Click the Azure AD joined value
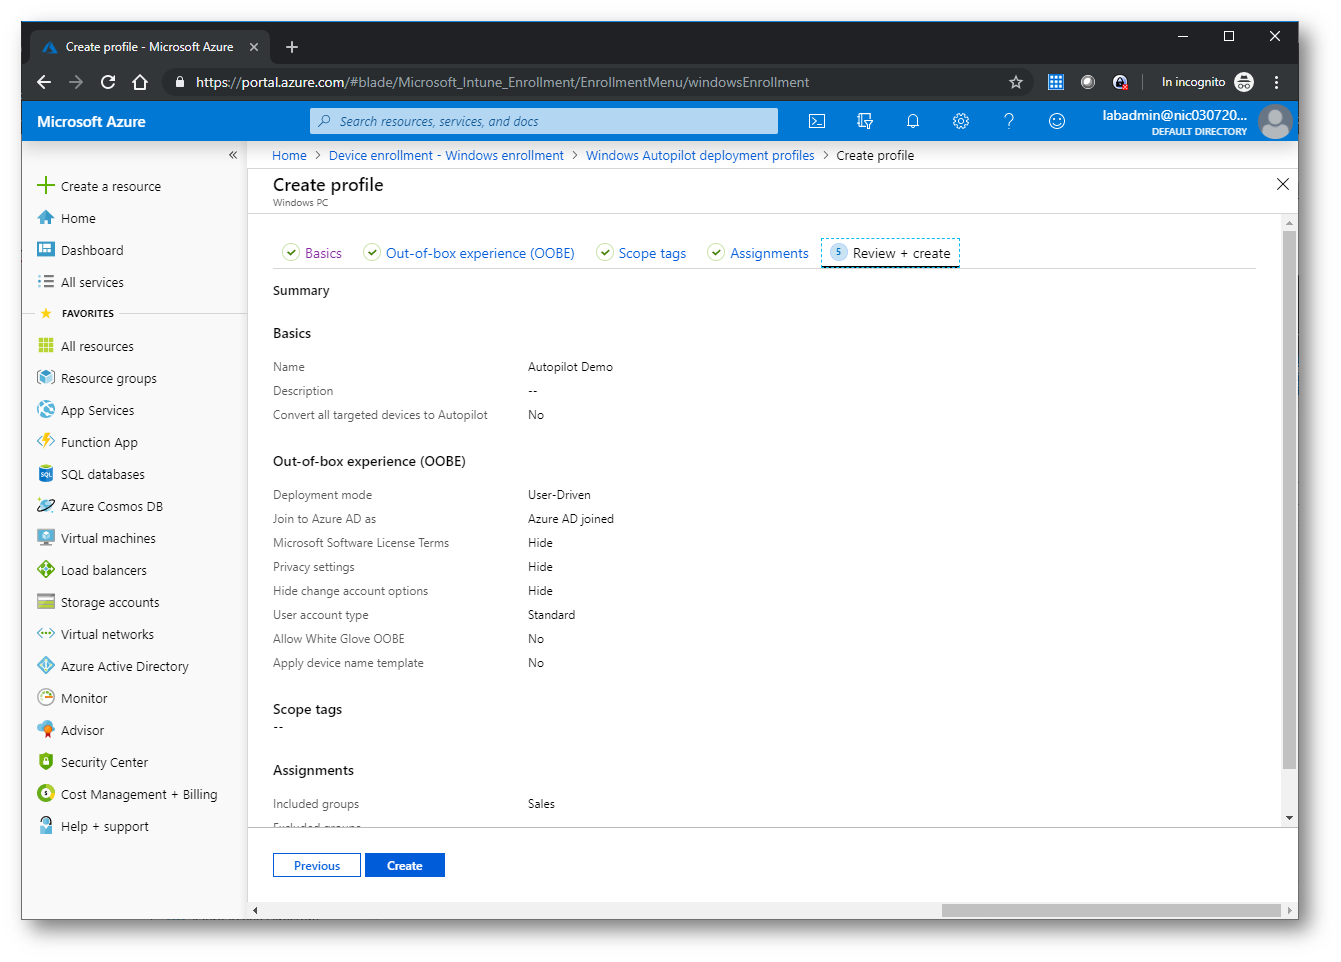 pos(571,519)
